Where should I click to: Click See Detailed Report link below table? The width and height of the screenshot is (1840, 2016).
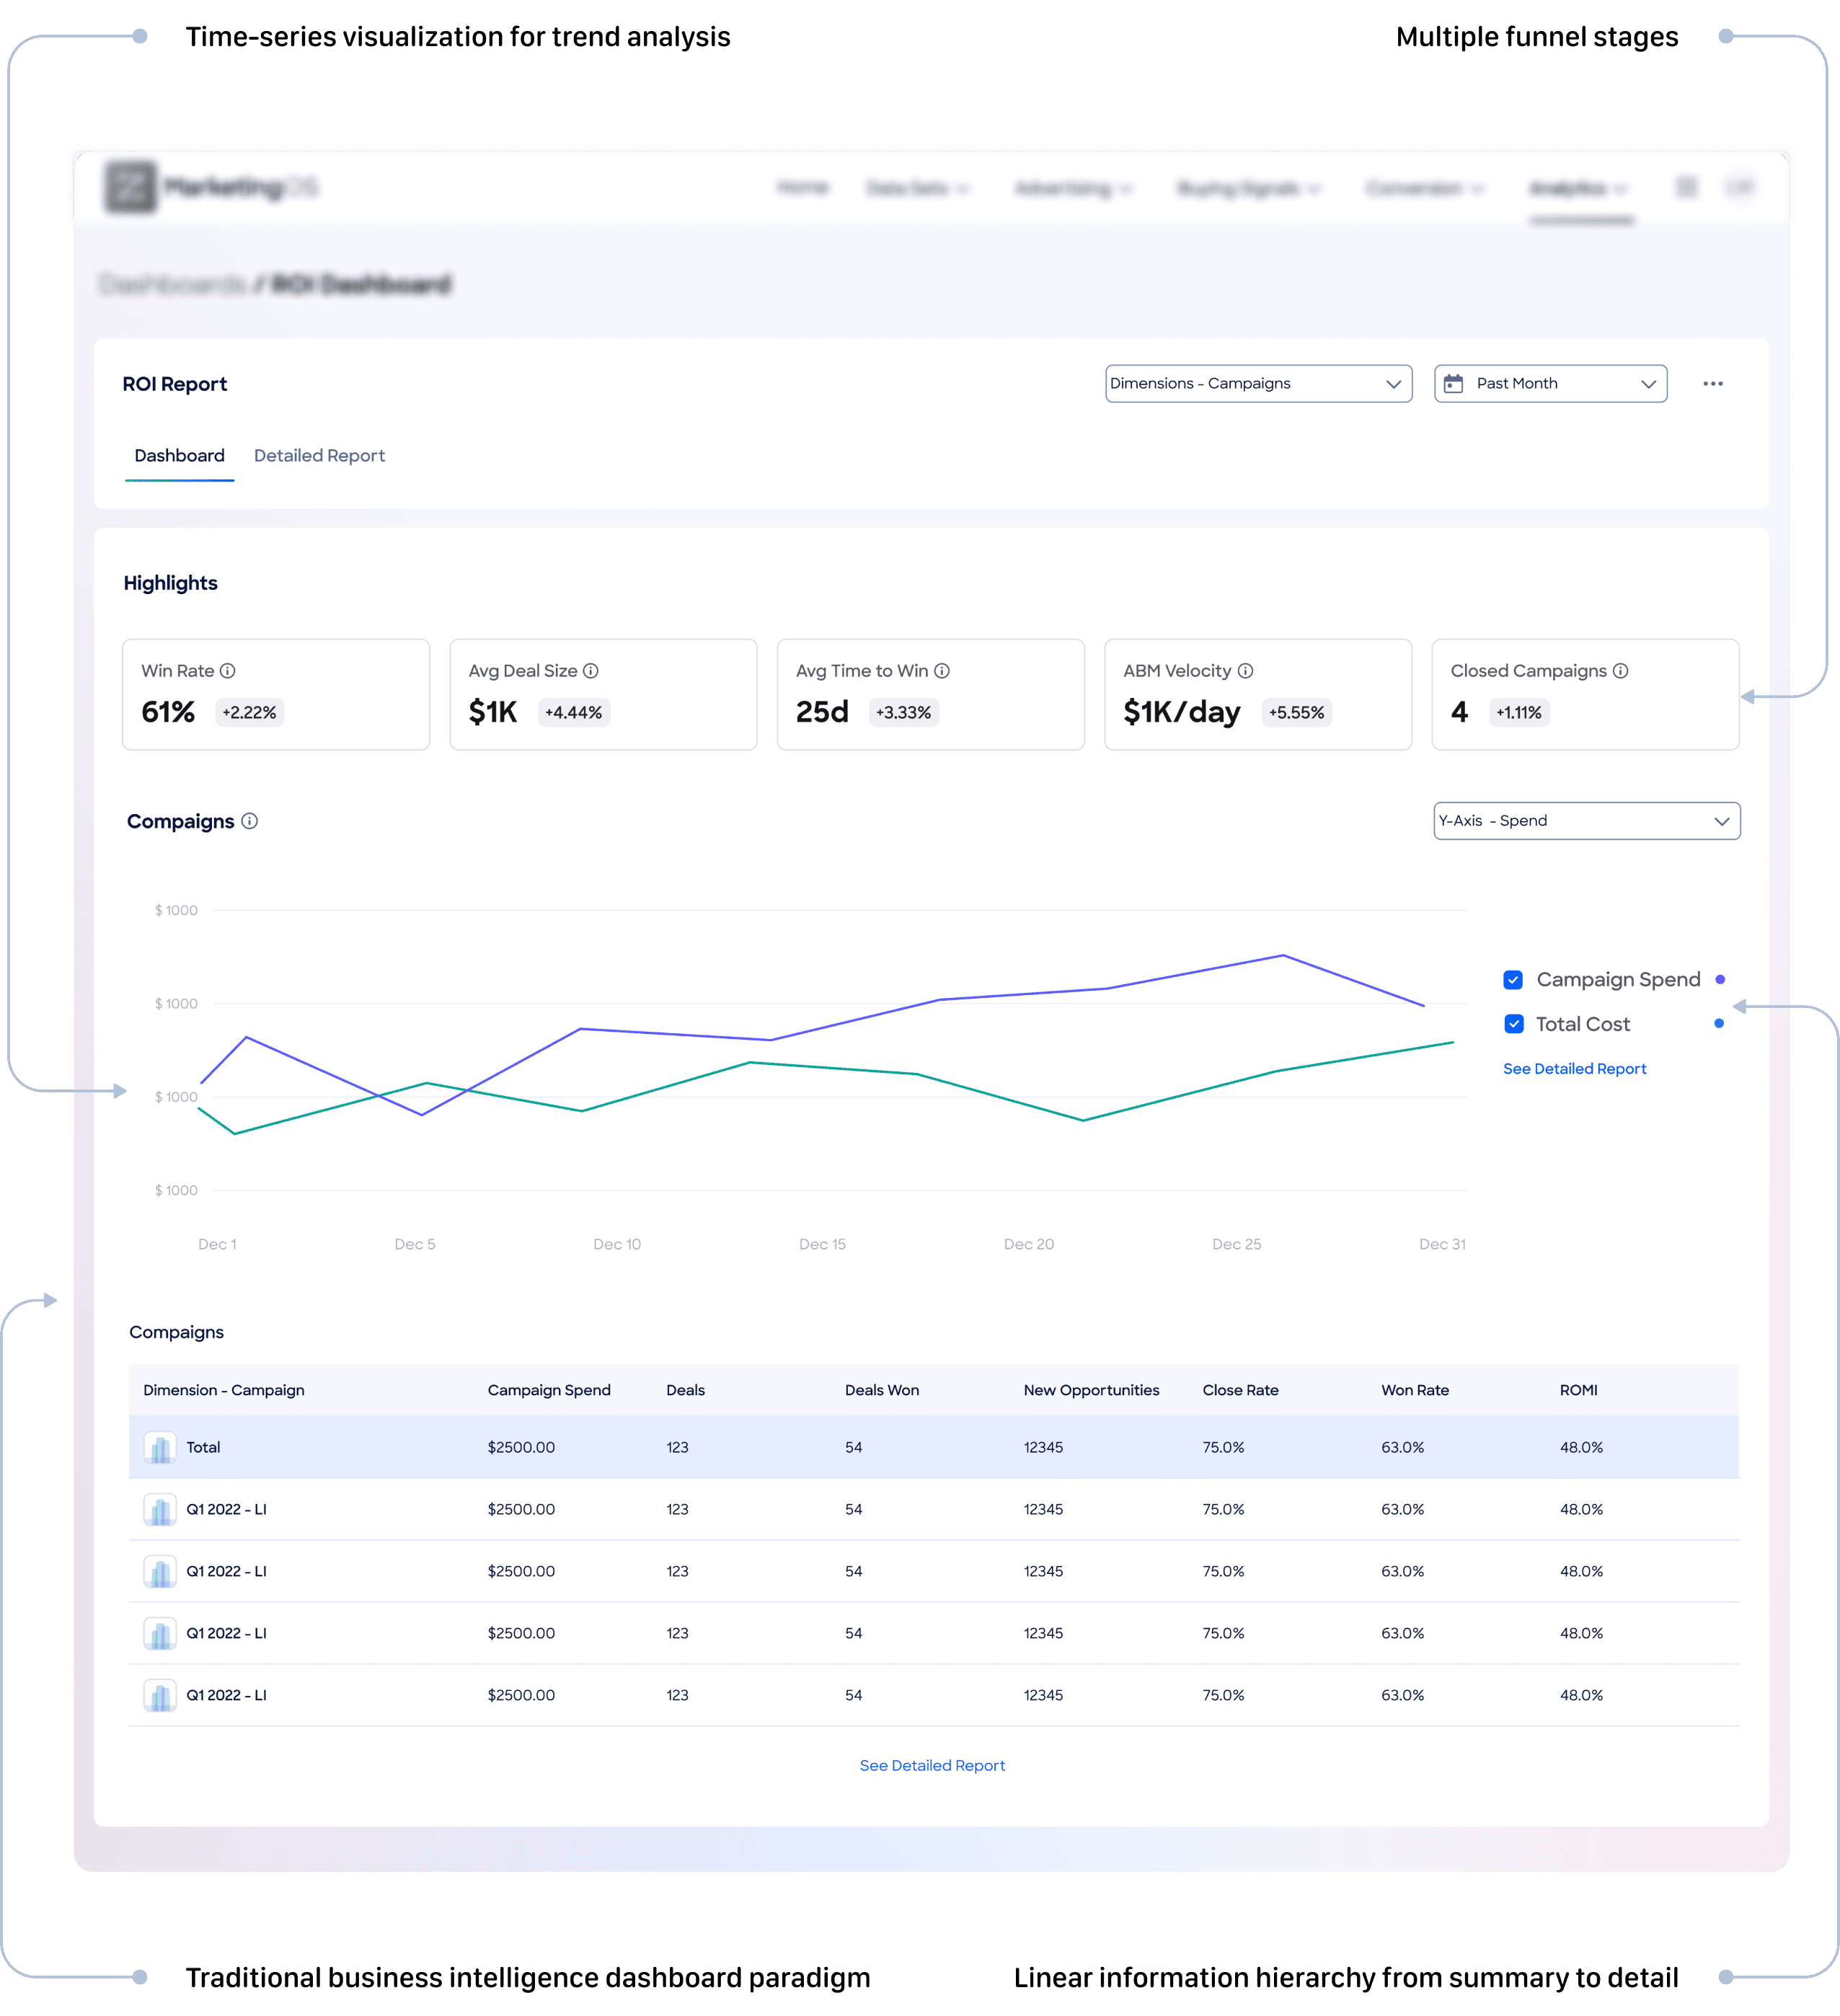click(932, 1766)
